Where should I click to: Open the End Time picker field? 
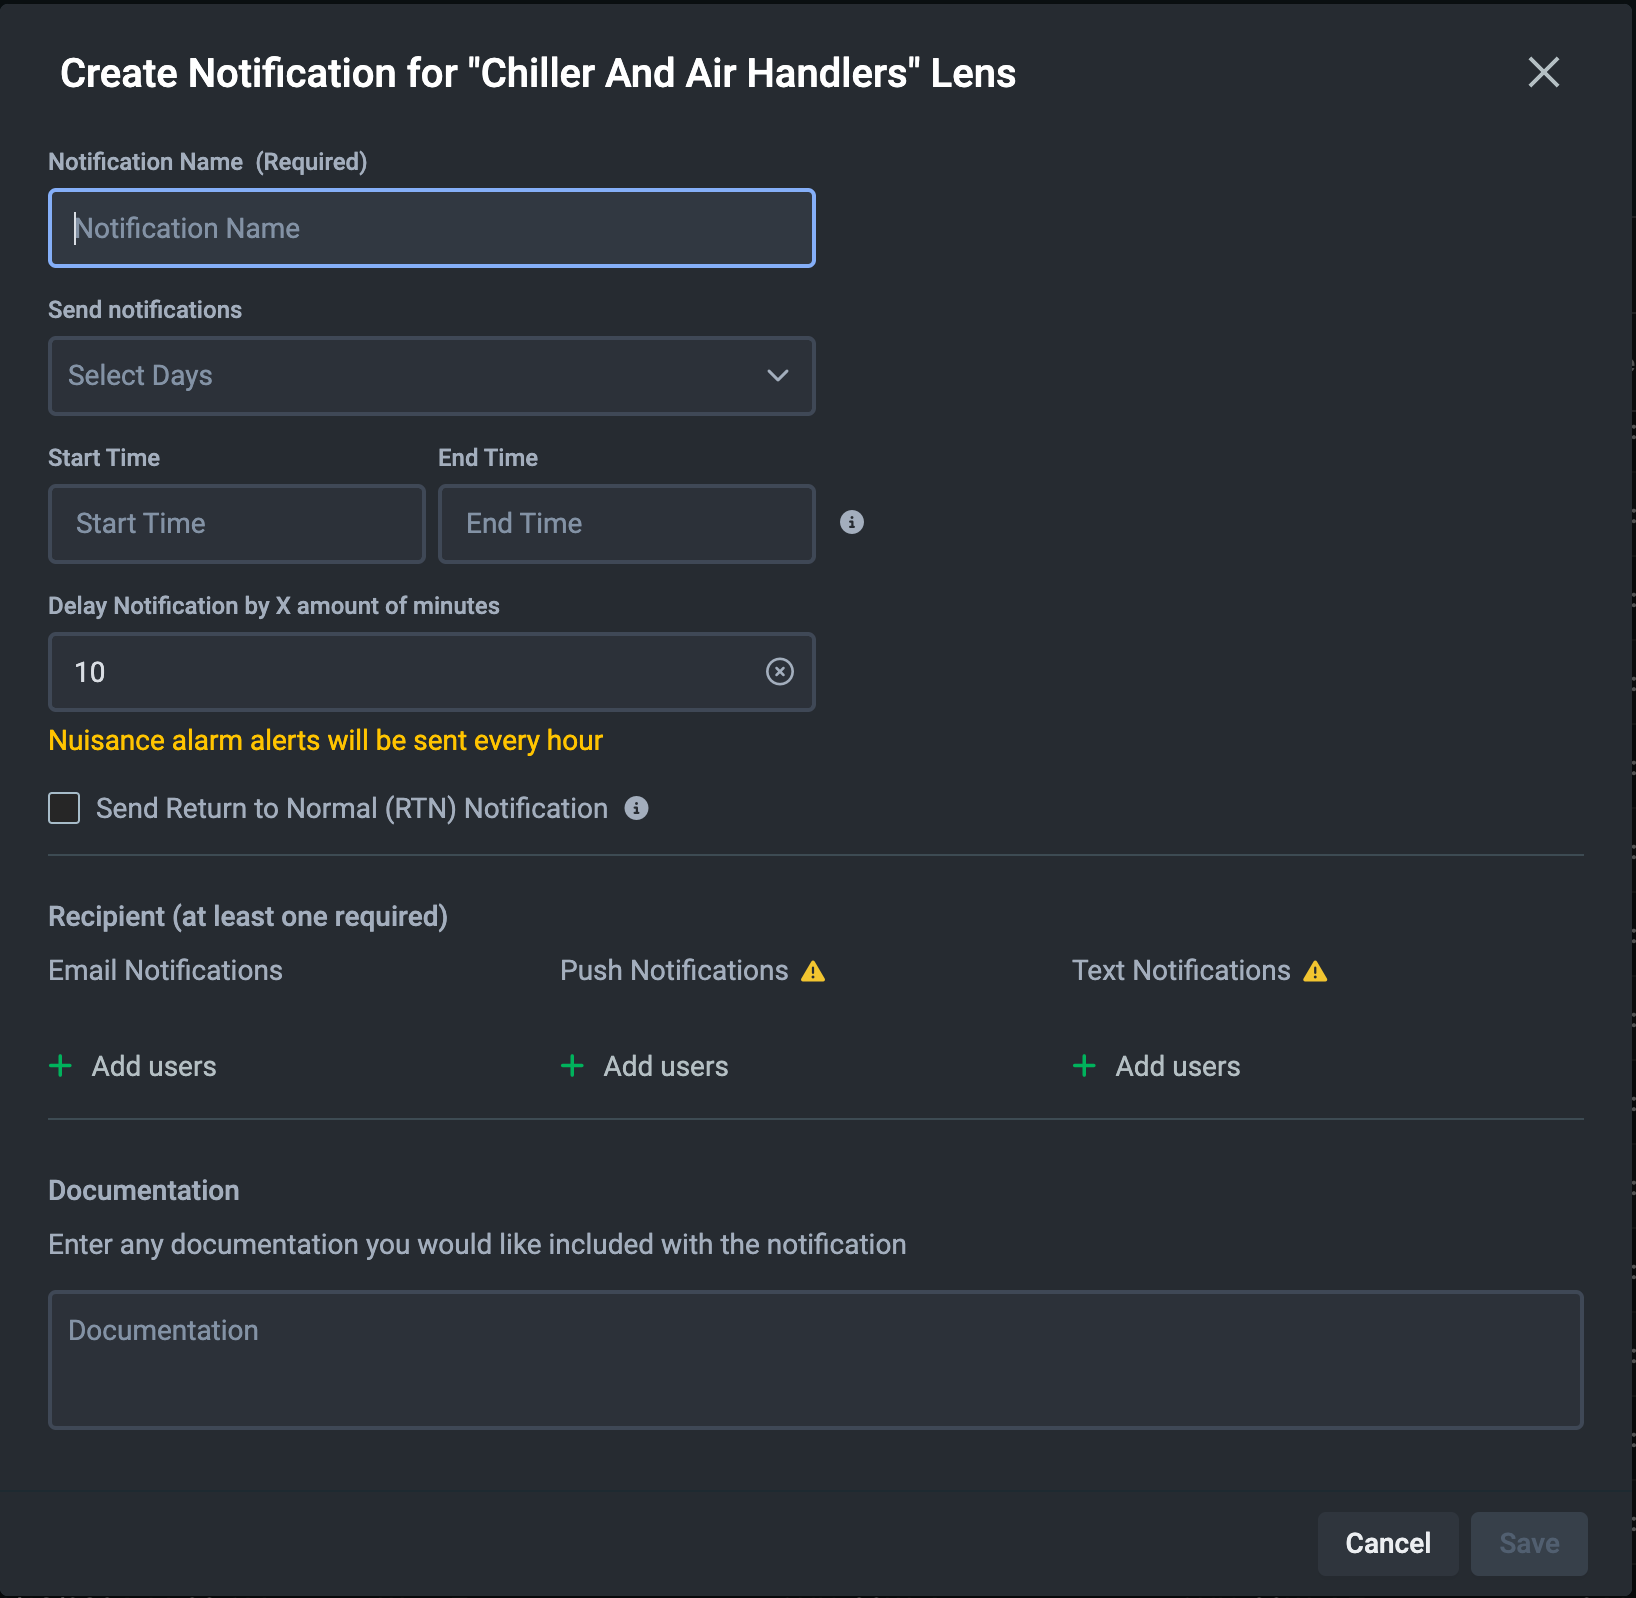point(626,524)
